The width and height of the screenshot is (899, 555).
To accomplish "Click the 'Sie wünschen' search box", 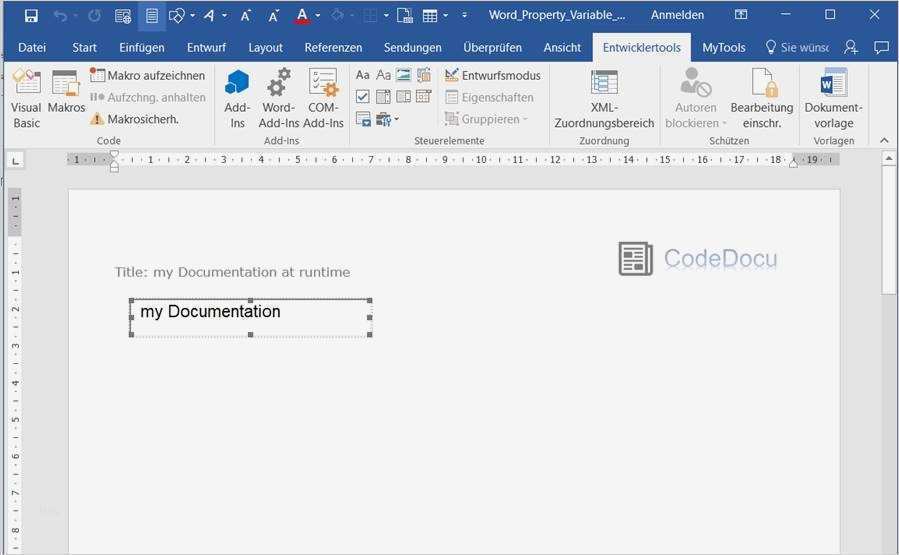I will [798, 48].
